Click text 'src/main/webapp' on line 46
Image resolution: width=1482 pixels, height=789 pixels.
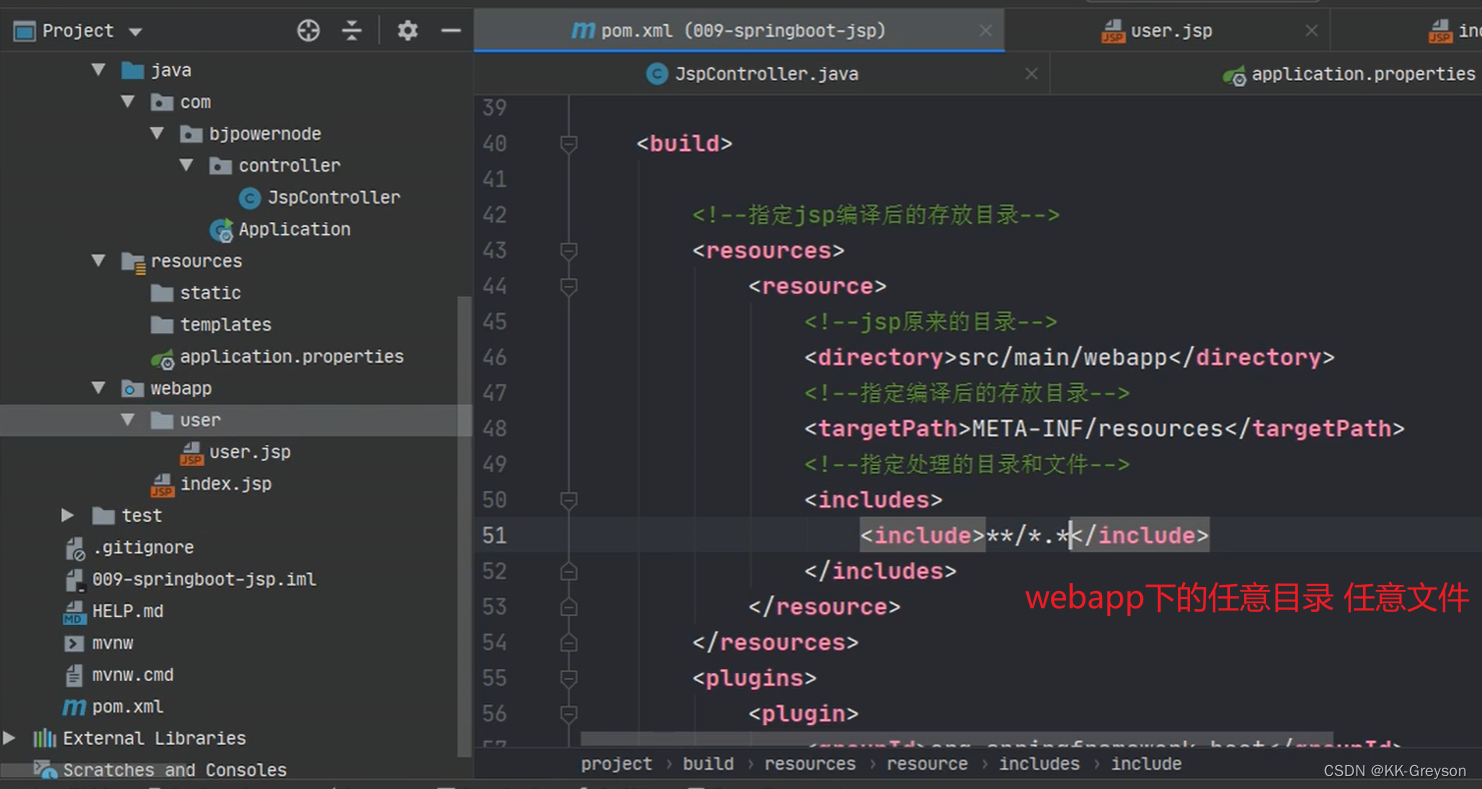pyautogui.click(x=1064, y=358)
